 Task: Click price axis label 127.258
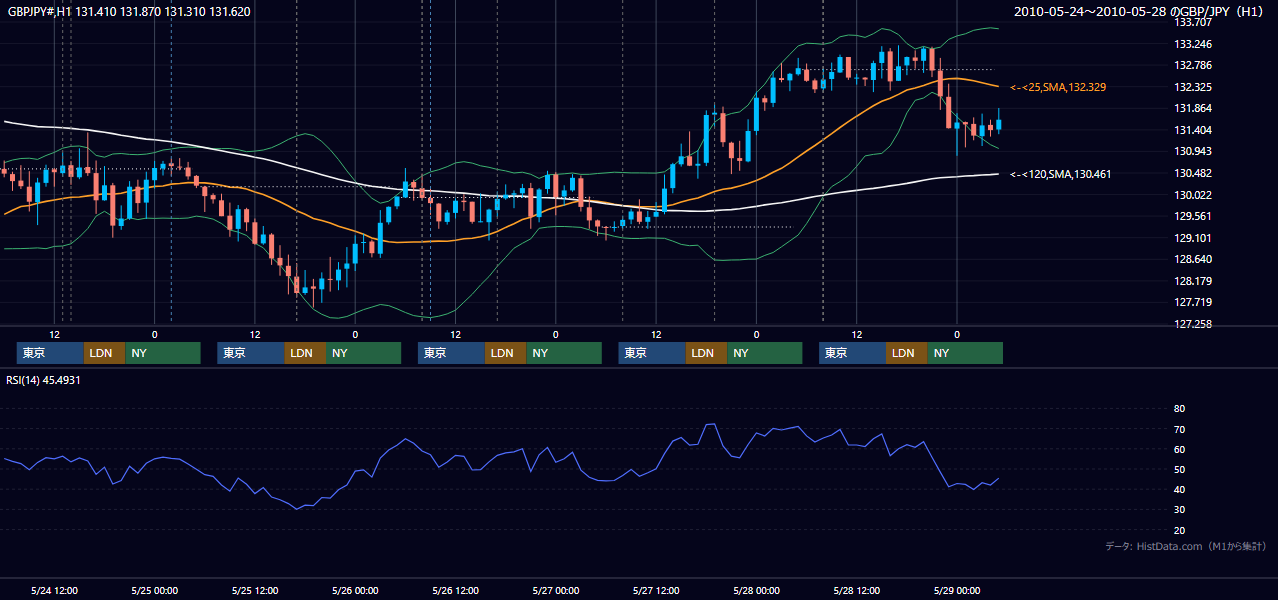(1193, 324)
